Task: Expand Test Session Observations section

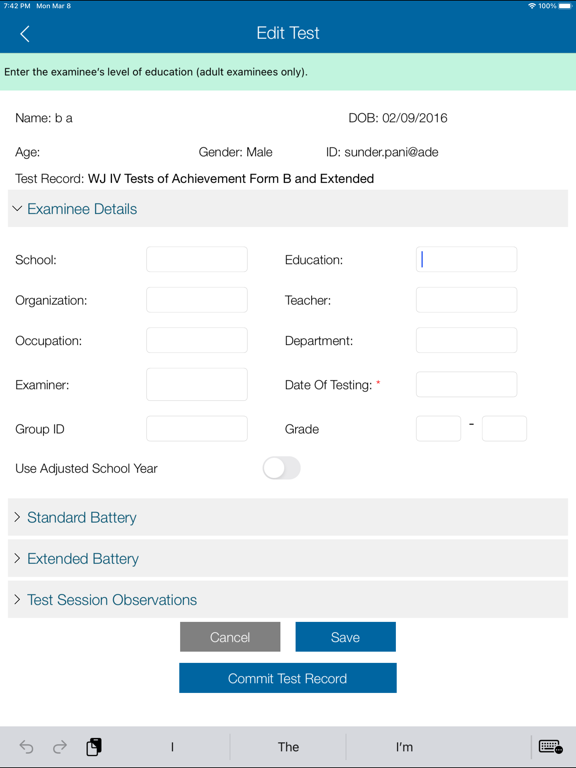Action: point(288,600)
